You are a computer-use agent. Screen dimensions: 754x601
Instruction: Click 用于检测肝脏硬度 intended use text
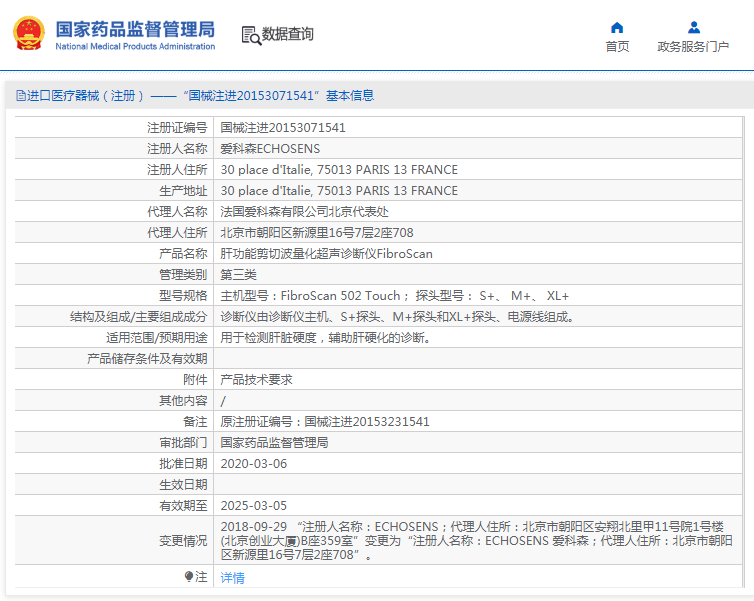click(x=326, y=338)
